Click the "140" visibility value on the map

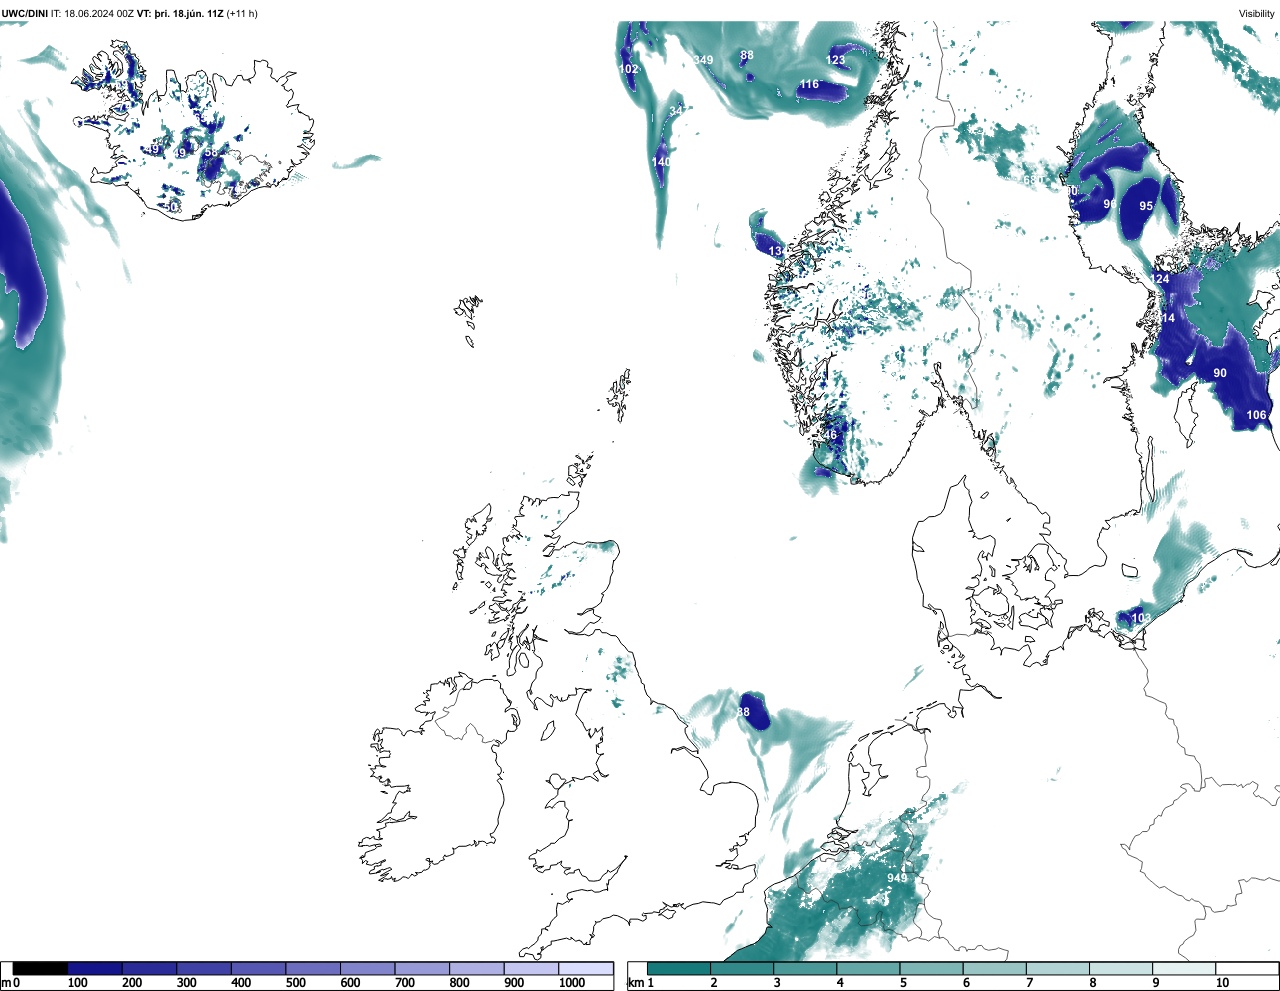tap(661, 162)
